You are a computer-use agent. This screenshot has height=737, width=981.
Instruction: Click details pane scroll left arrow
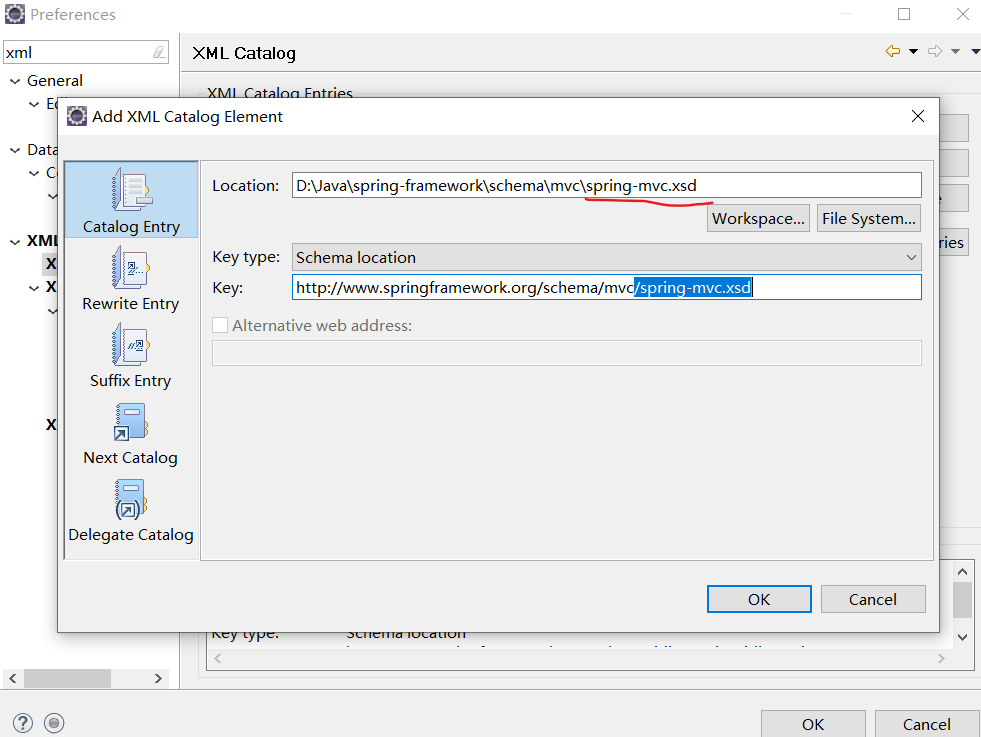tap(218, 658)
